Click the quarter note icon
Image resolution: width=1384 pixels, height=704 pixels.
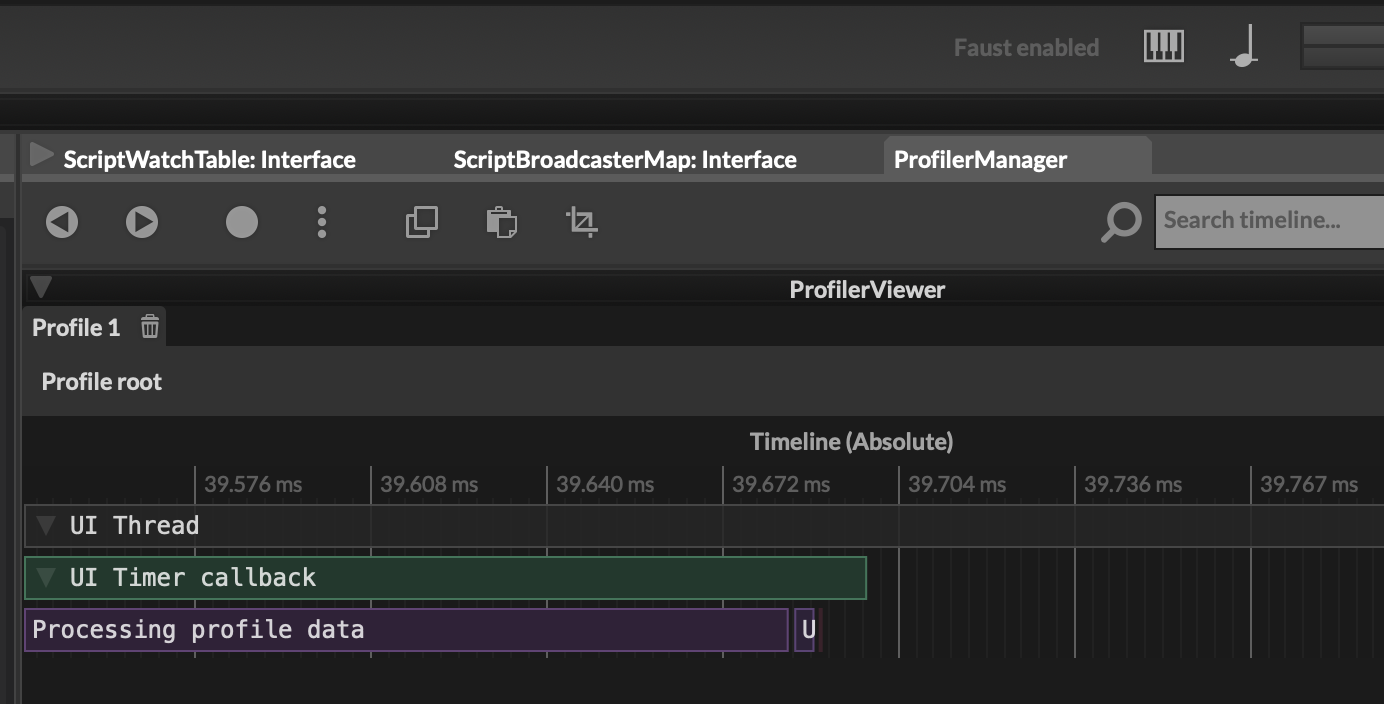[x=1244, y=46]
